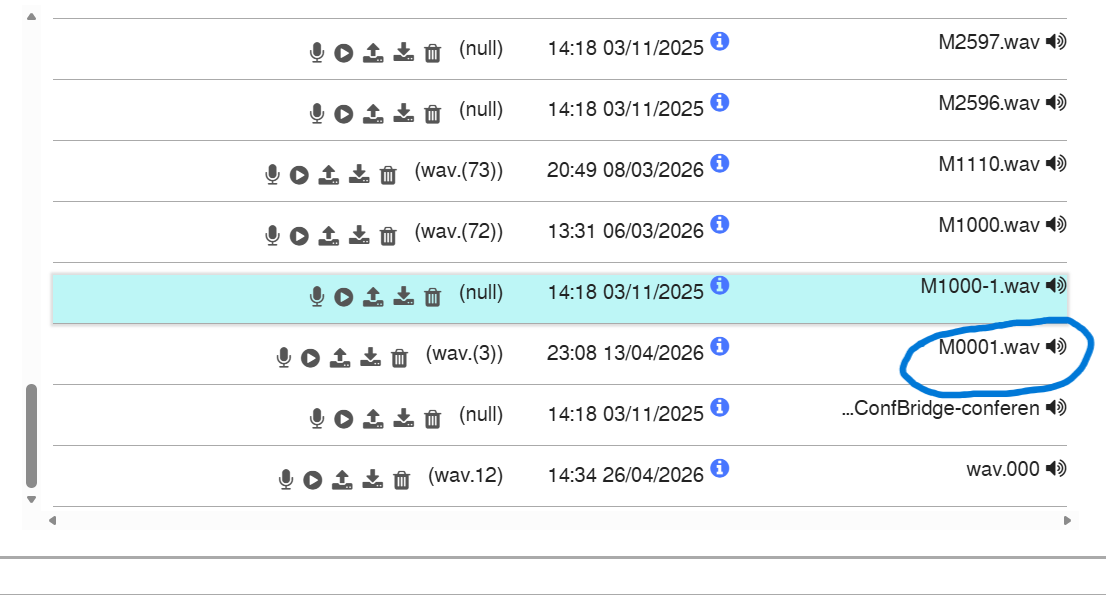Click the microphone record icon for M2597.wav

(x=317, y=53)
